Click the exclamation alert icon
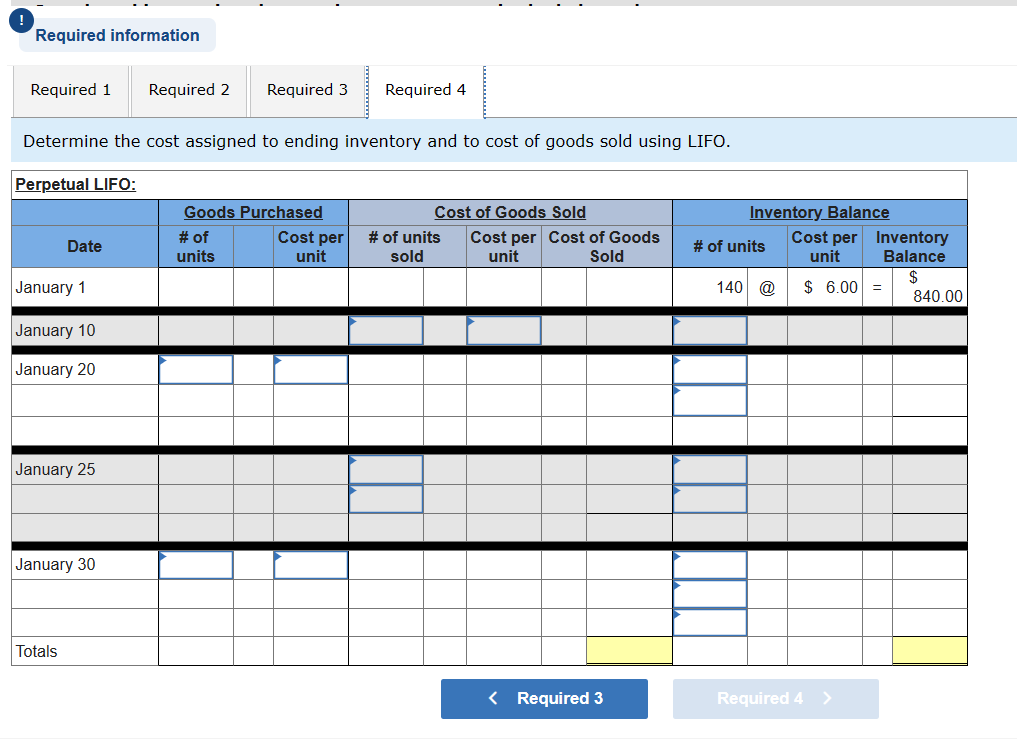This screenshot has height=742, width=1017. coord(21,20)
